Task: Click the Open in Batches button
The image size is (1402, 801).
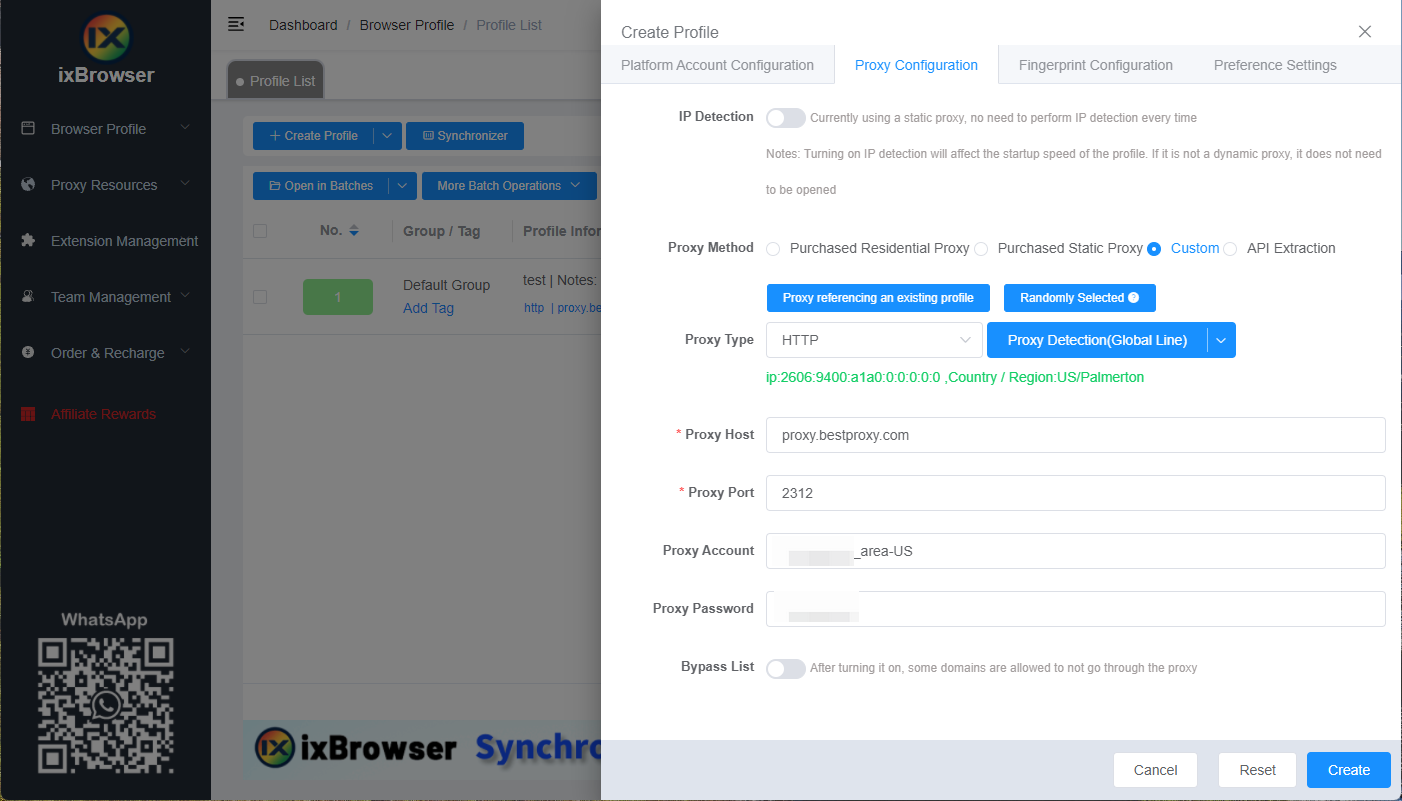Action: tap(321, 186)
